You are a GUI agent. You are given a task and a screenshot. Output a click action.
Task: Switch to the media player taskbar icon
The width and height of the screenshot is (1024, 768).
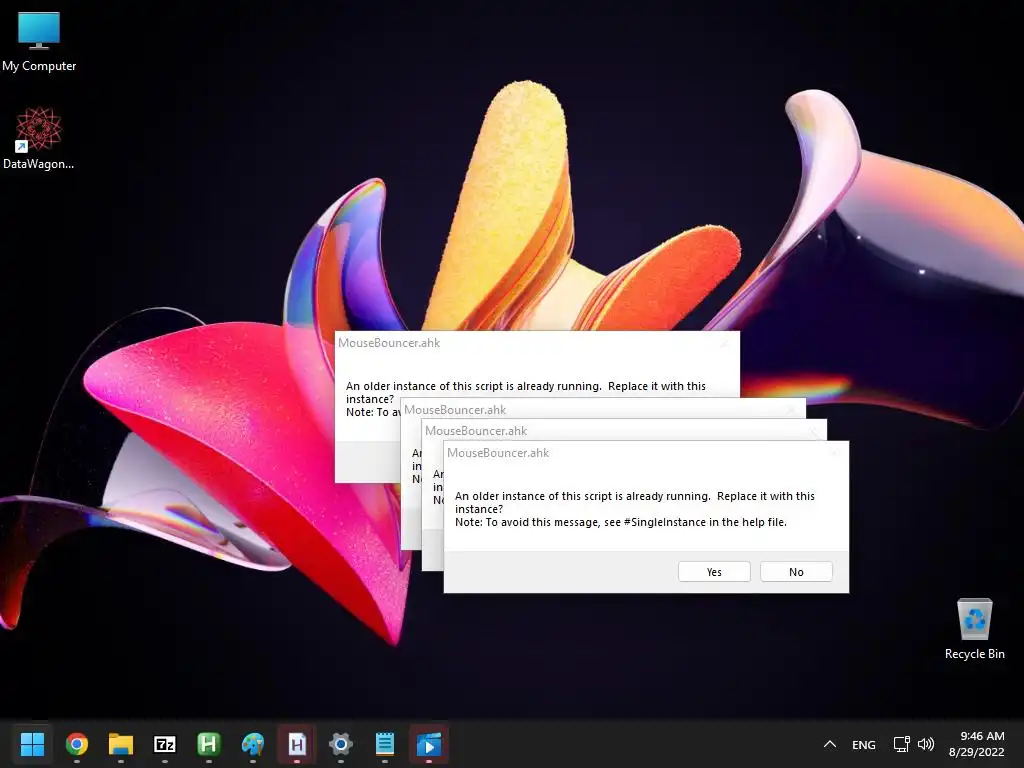(x=428, y=744)
